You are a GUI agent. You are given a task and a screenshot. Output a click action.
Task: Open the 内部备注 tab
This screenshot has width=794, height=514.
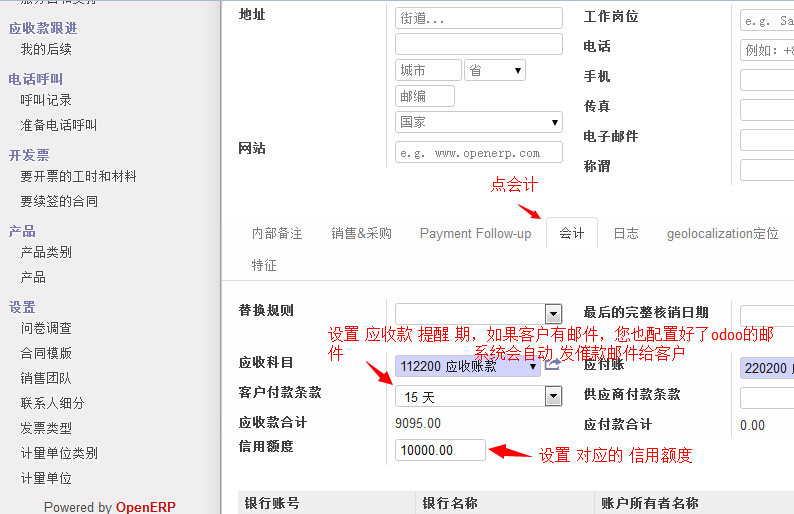(x=277, y=233)
